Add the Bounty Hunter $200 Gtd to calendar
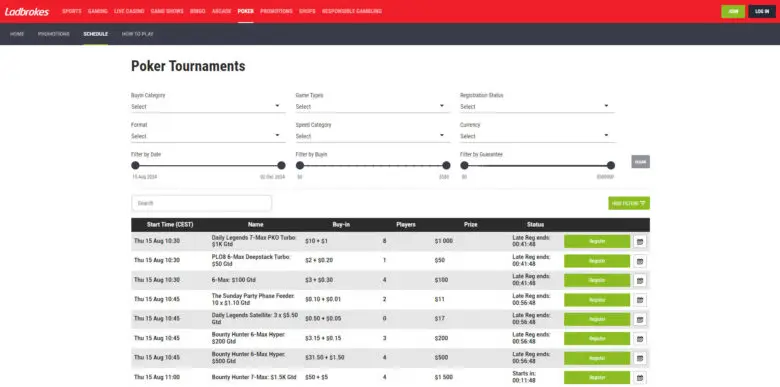Image resolution: width=780 pixels, height=387 pixels. (640, 339)
